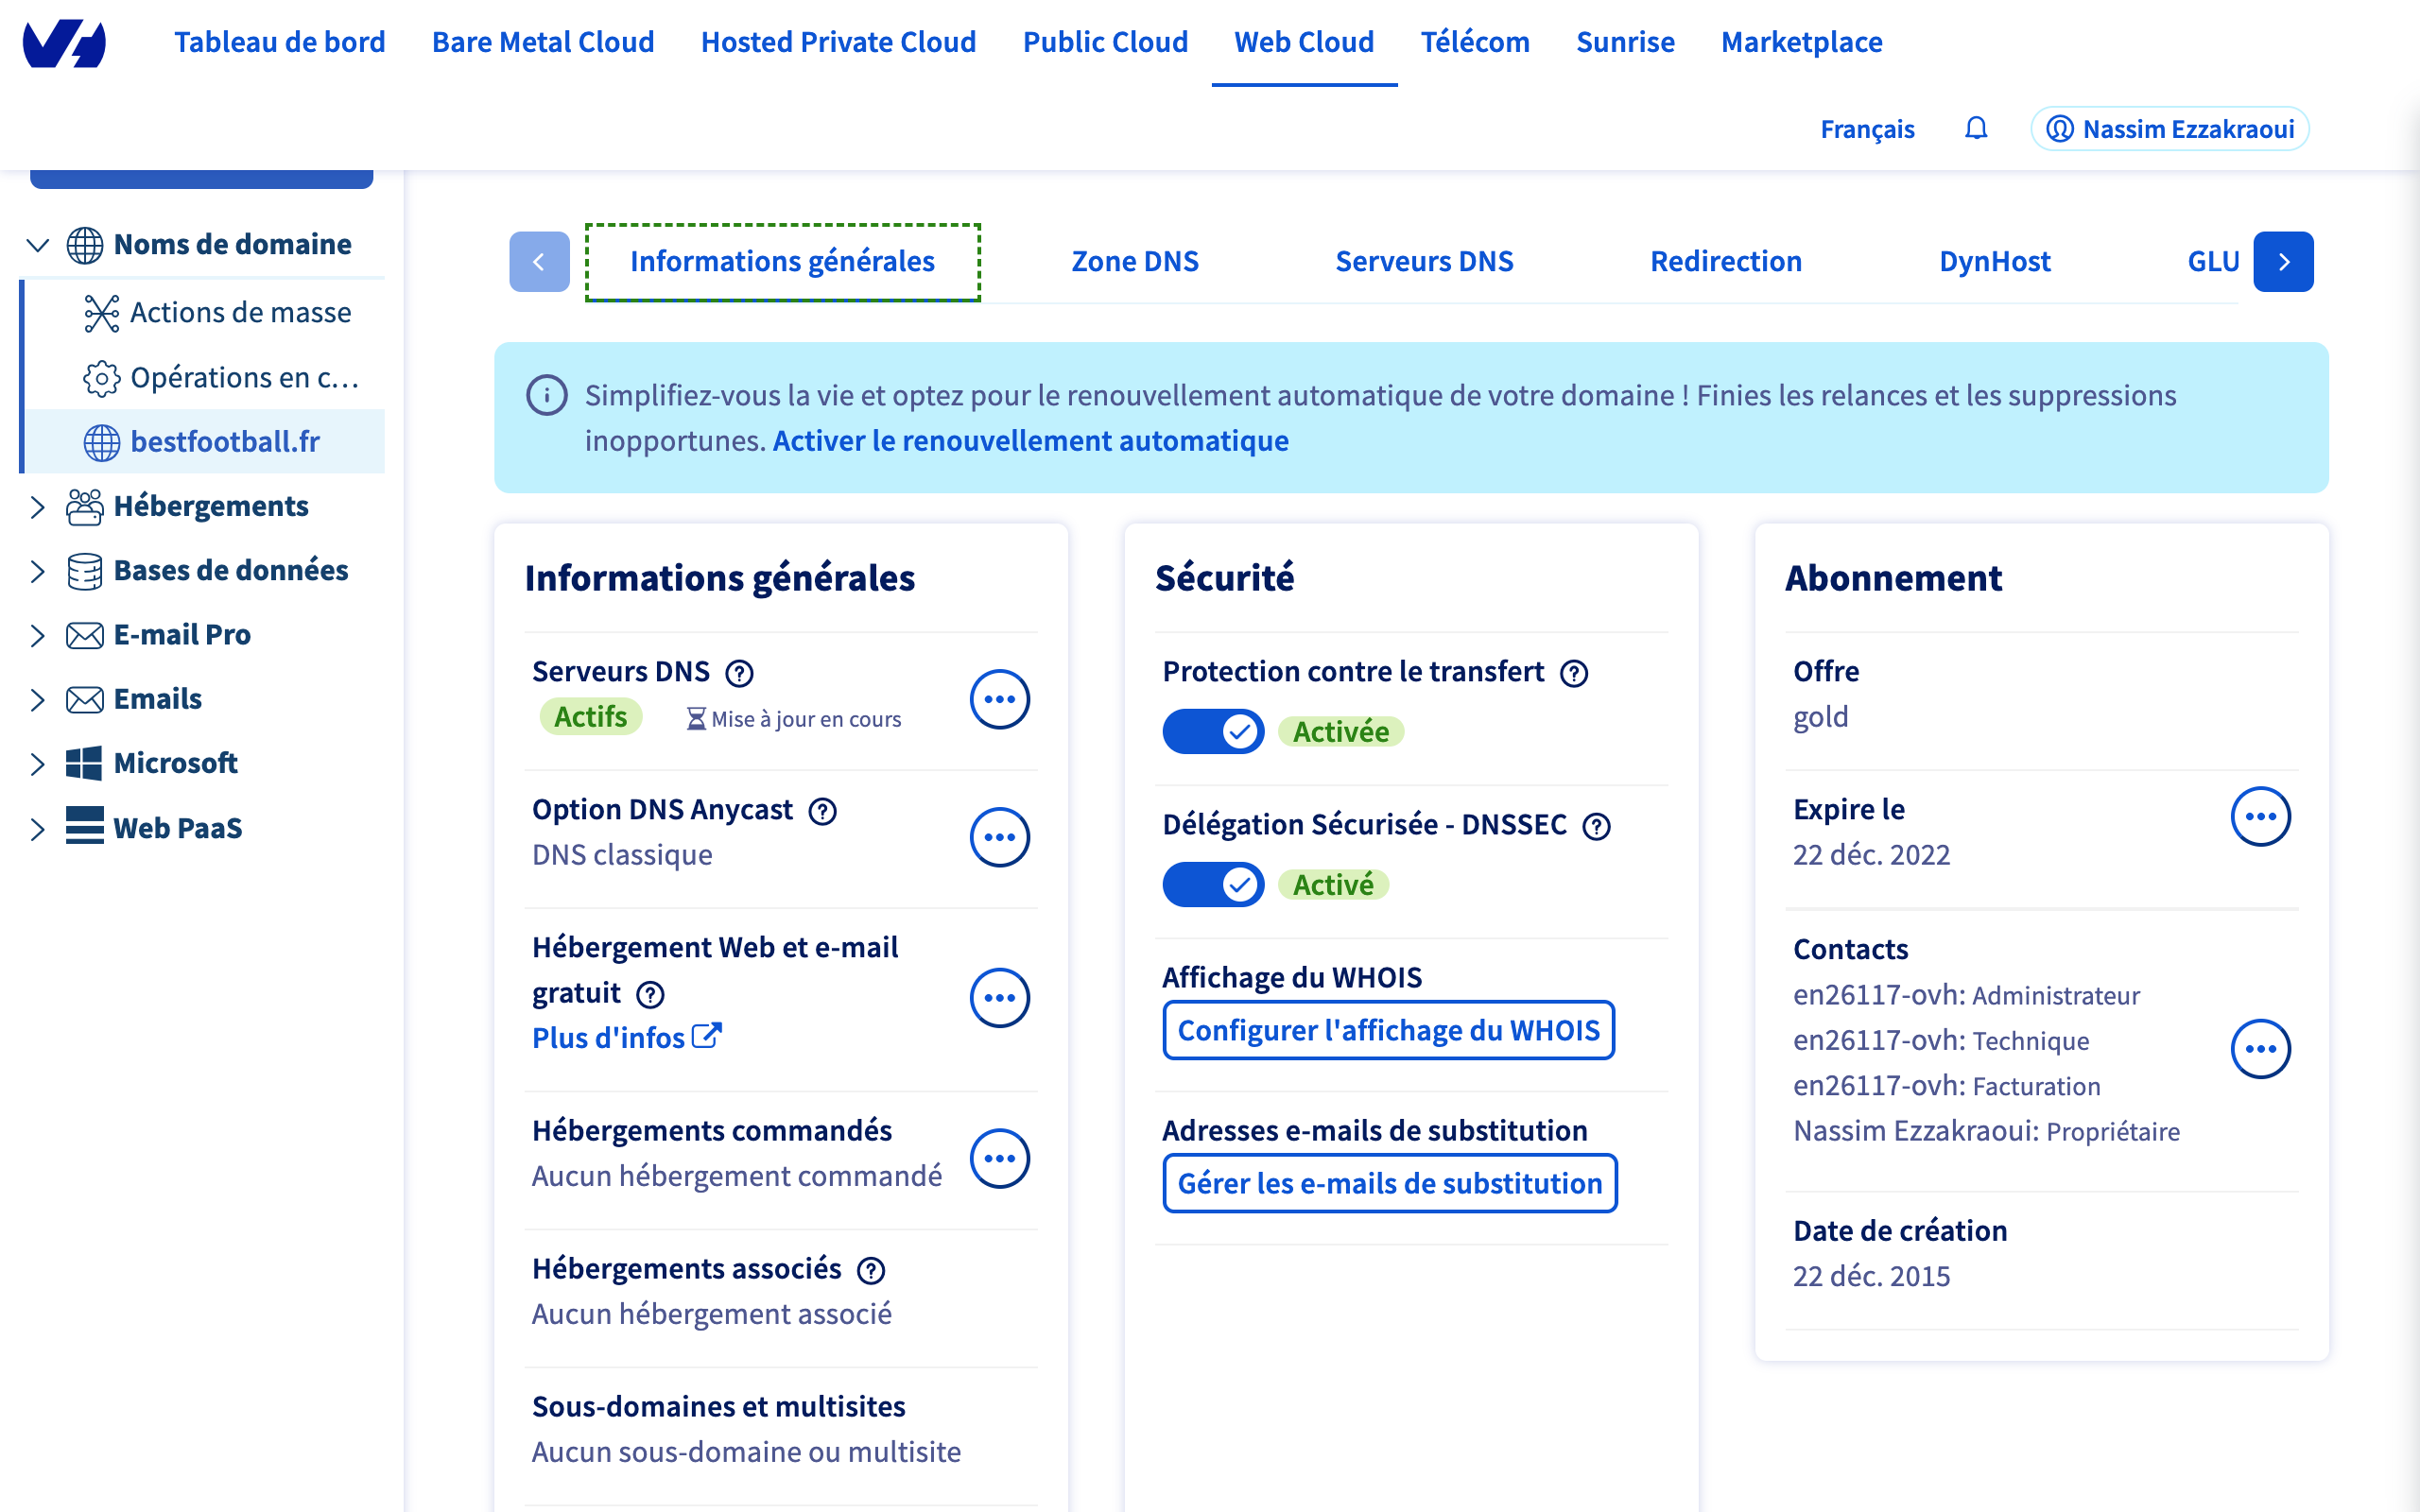
Task: Open the Public Cloud menu
Action: pos(1105,42)
